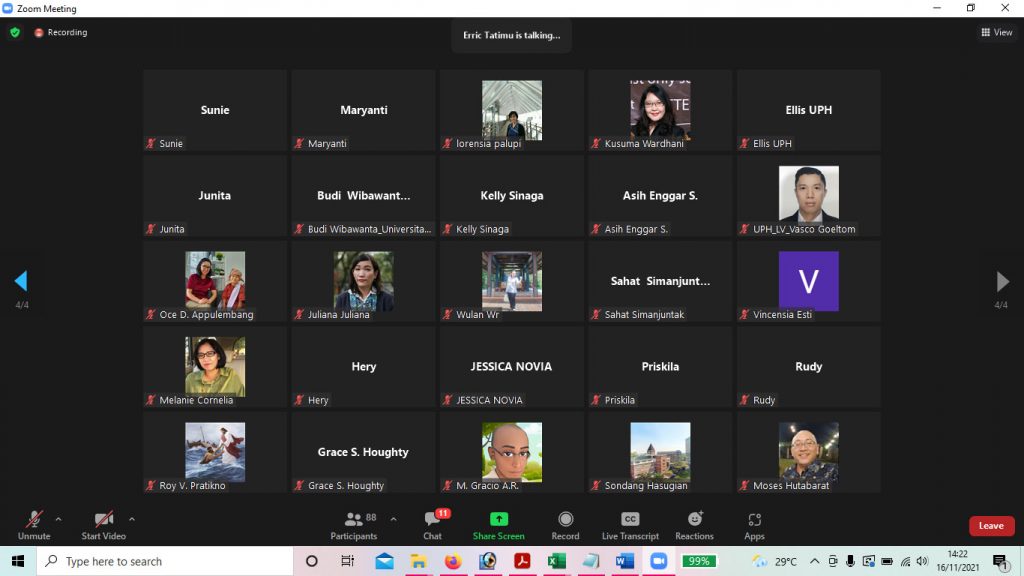Click the Windows taskbar search box

[165, 561]
